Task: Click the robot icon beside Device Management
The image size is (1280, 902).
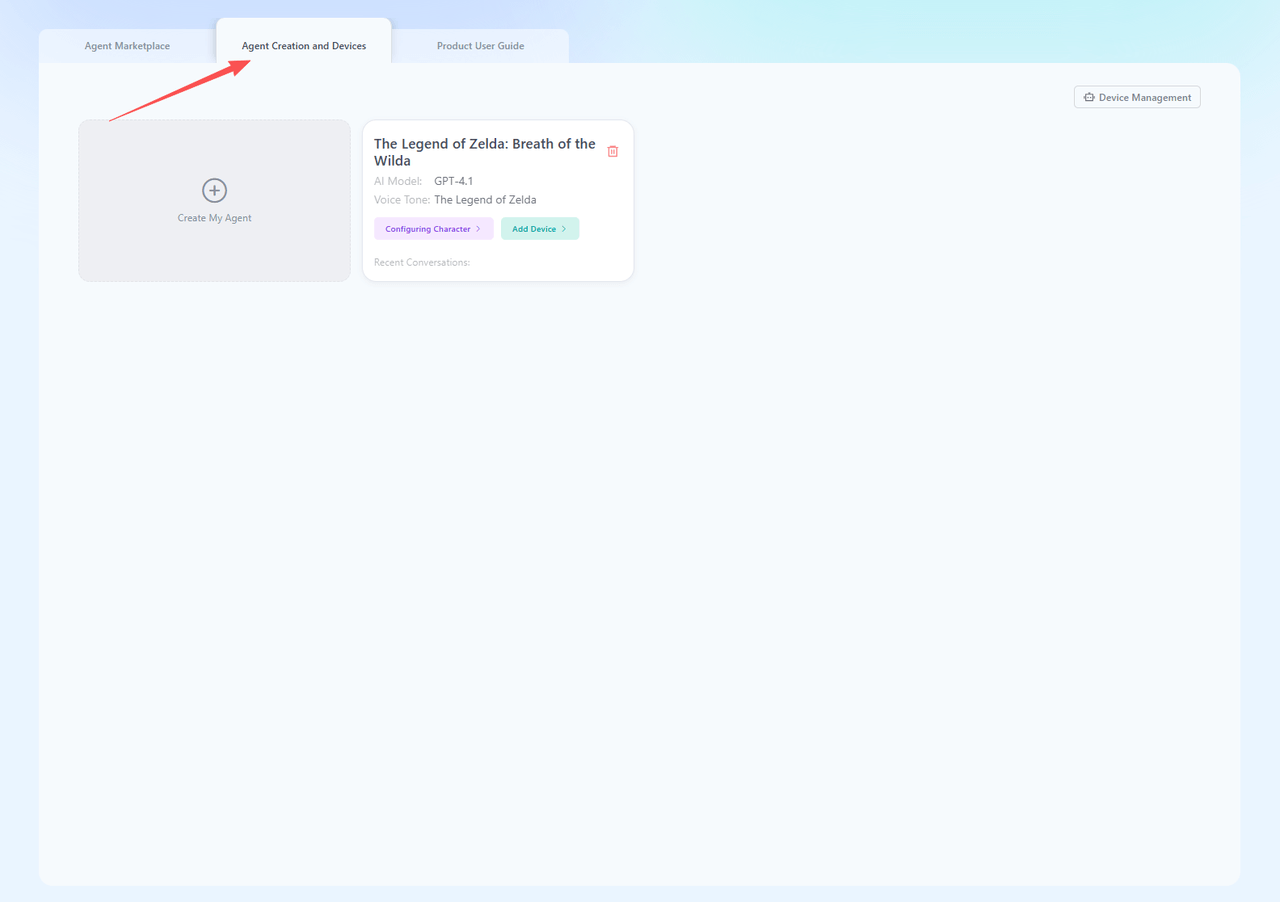Action: point(1089,97)
